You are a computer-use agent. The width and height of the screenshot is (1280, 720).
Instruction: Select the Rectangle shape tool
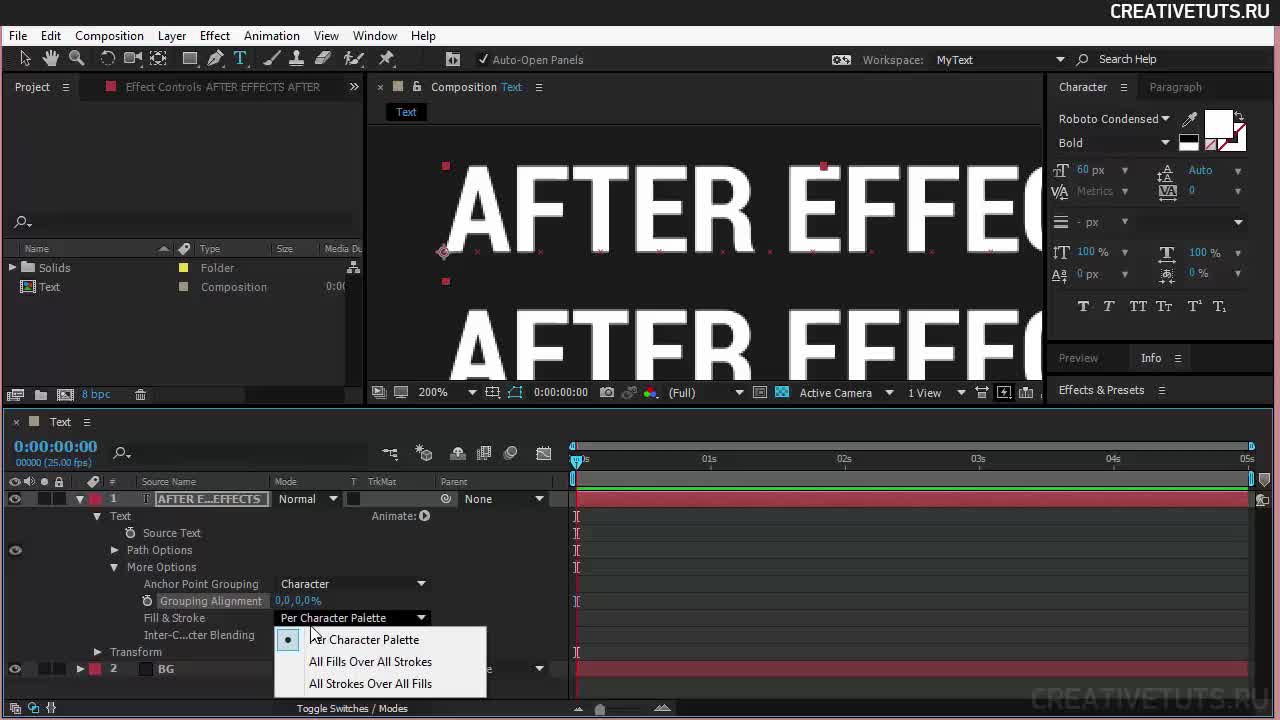(190, 59)
